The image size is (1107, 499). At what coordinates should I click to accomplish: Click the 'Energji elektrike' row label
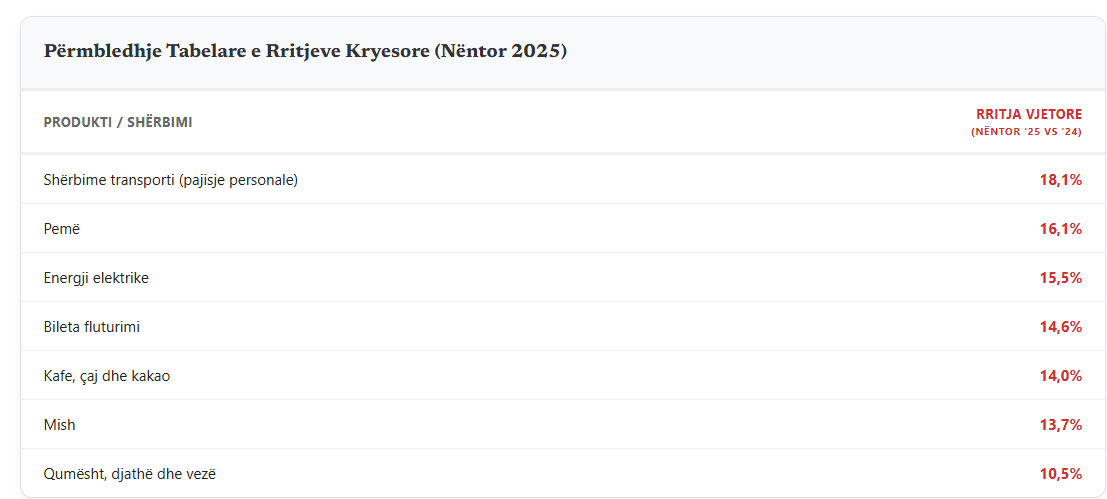point(96,278)
